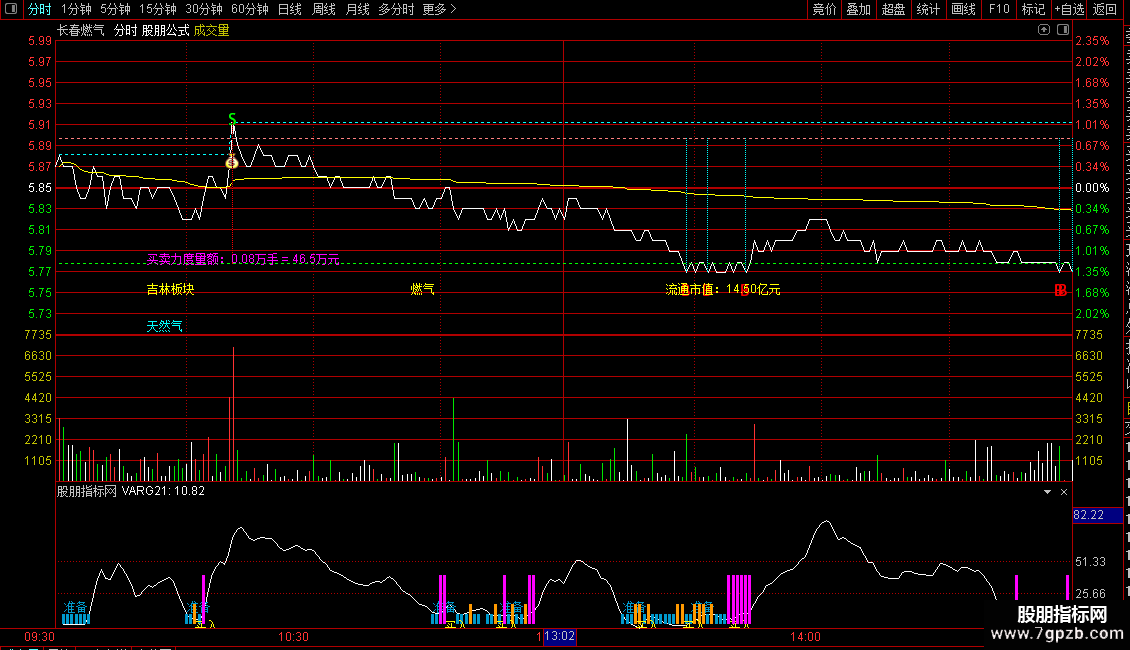Click the 叠加 overlay button
The image size is (1130, 650).
pyautogui.click(x=858, y=9)
